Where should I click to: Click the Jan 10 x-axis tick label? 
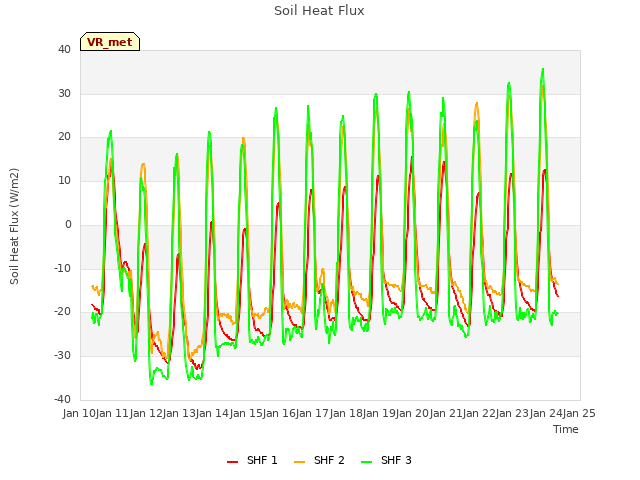(79, 413)
